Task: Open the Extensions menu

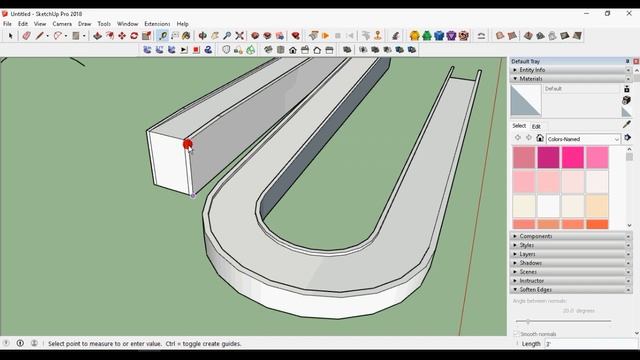Action: click(157, 24)
